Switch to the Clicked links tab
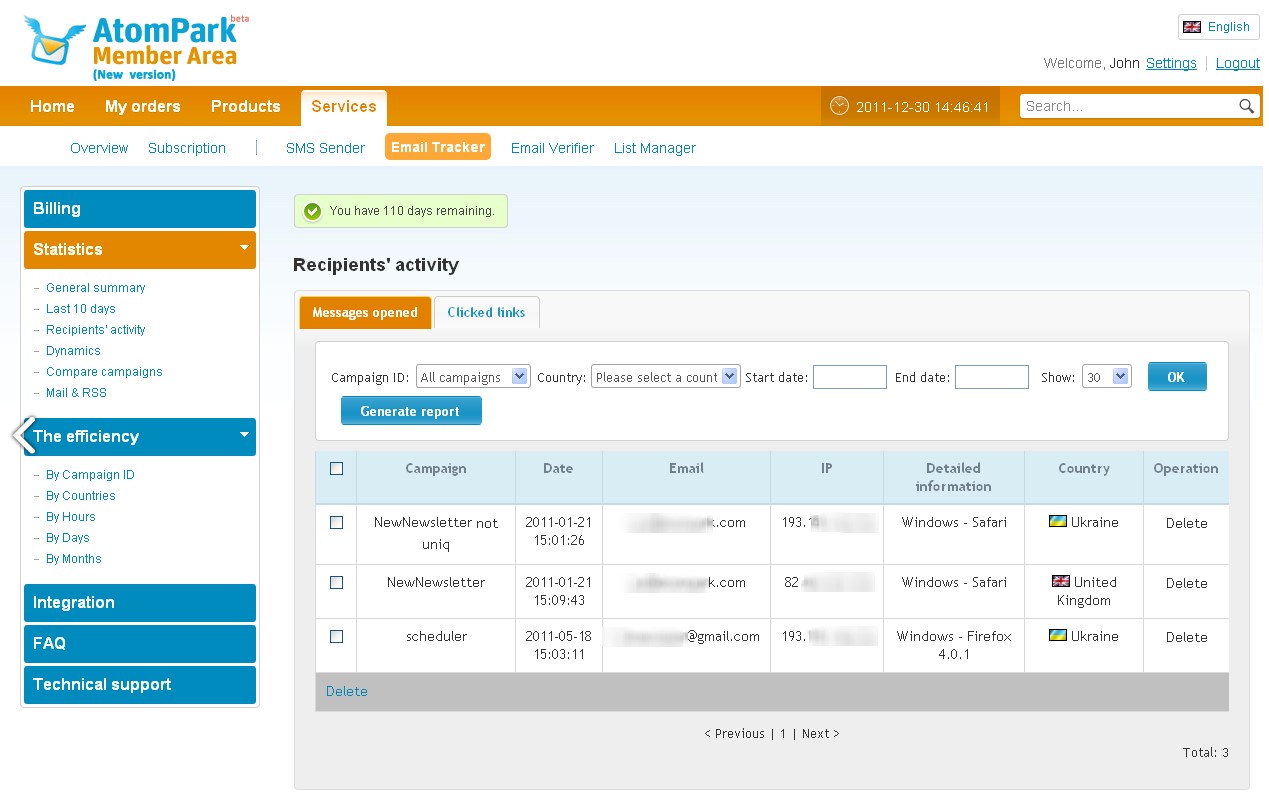 (x=486, y=312)
